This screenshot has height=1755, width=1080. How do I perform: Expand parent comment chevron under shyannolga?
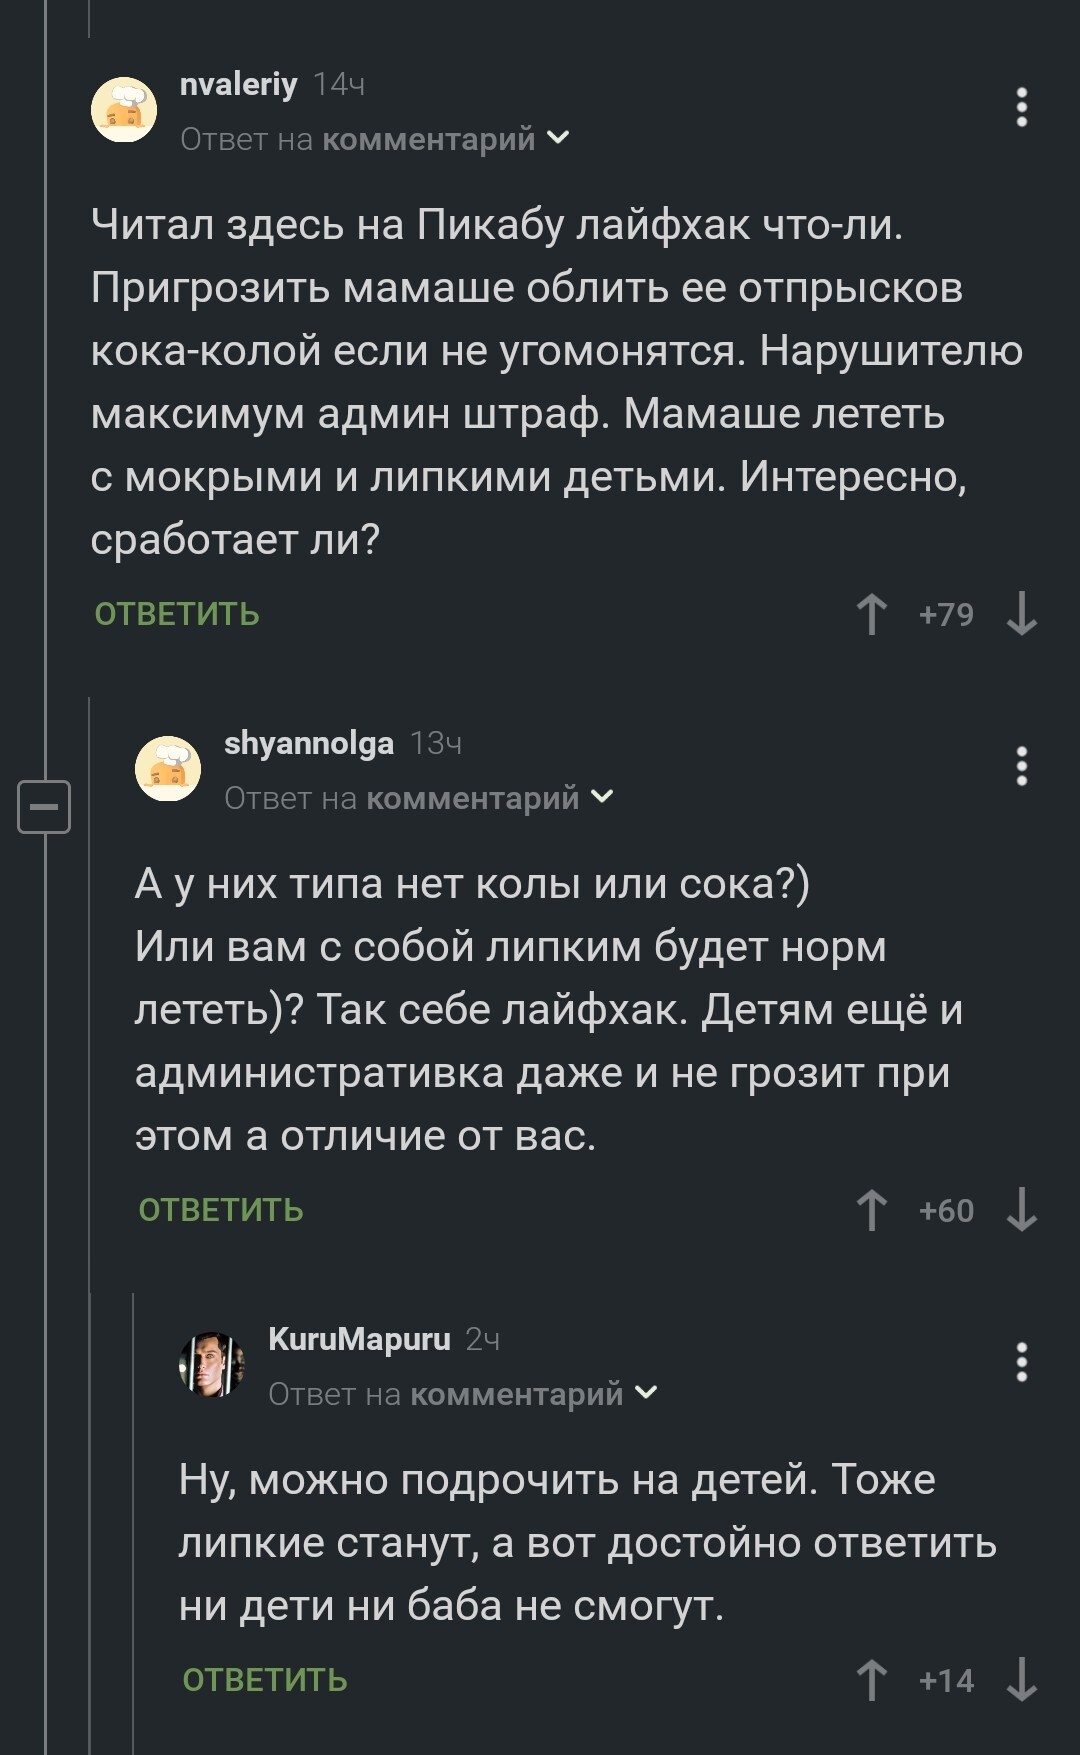point(602,797)
